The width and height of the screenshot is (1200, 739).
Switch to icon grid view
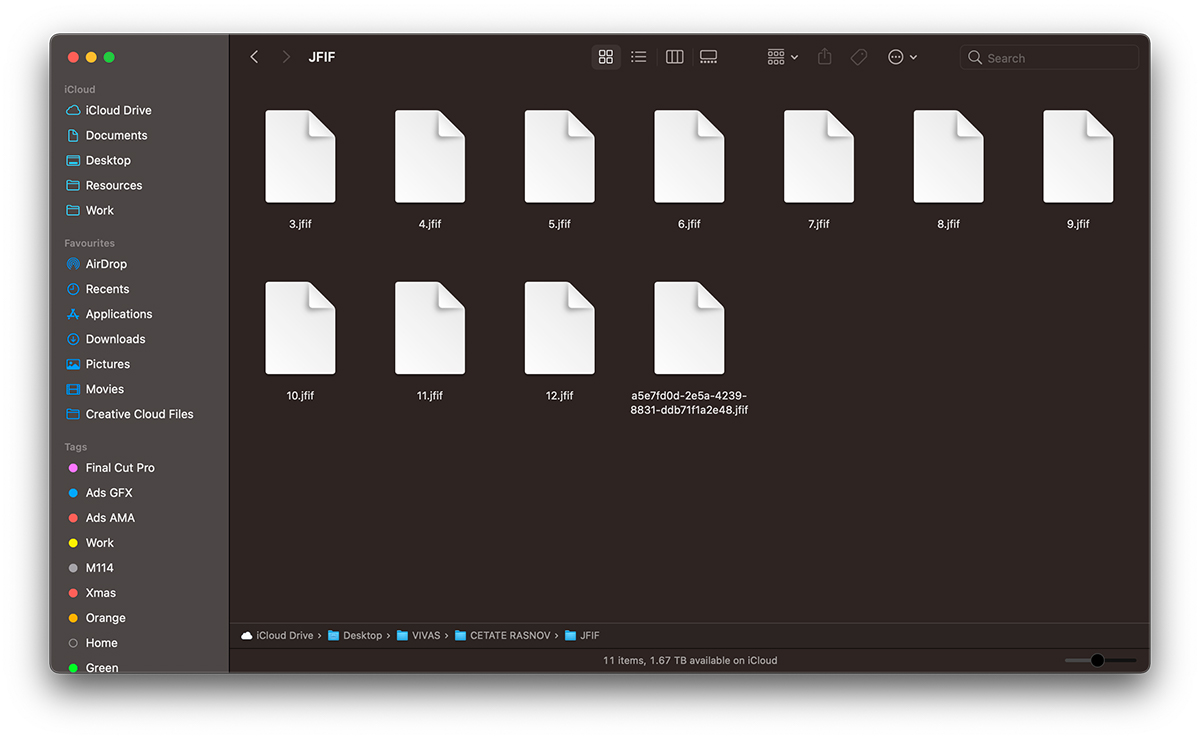[605, 58]
